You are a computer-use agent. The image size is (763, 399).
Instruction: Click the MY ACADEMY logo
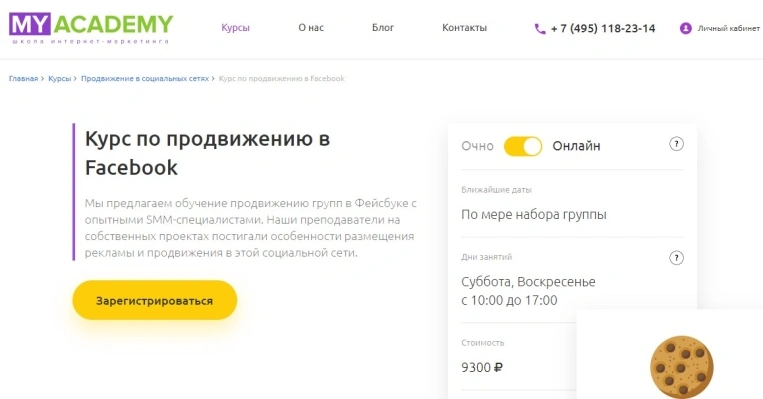click(x=91, y=28)
